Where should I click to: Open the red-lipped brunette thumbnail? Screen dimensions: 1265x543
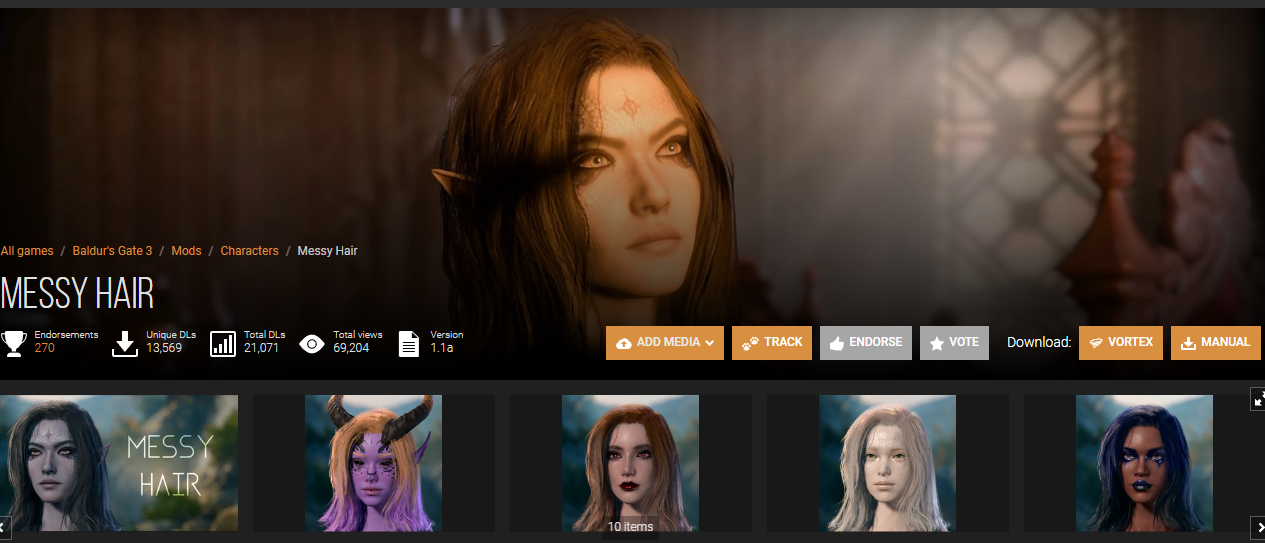coord(630,463)
